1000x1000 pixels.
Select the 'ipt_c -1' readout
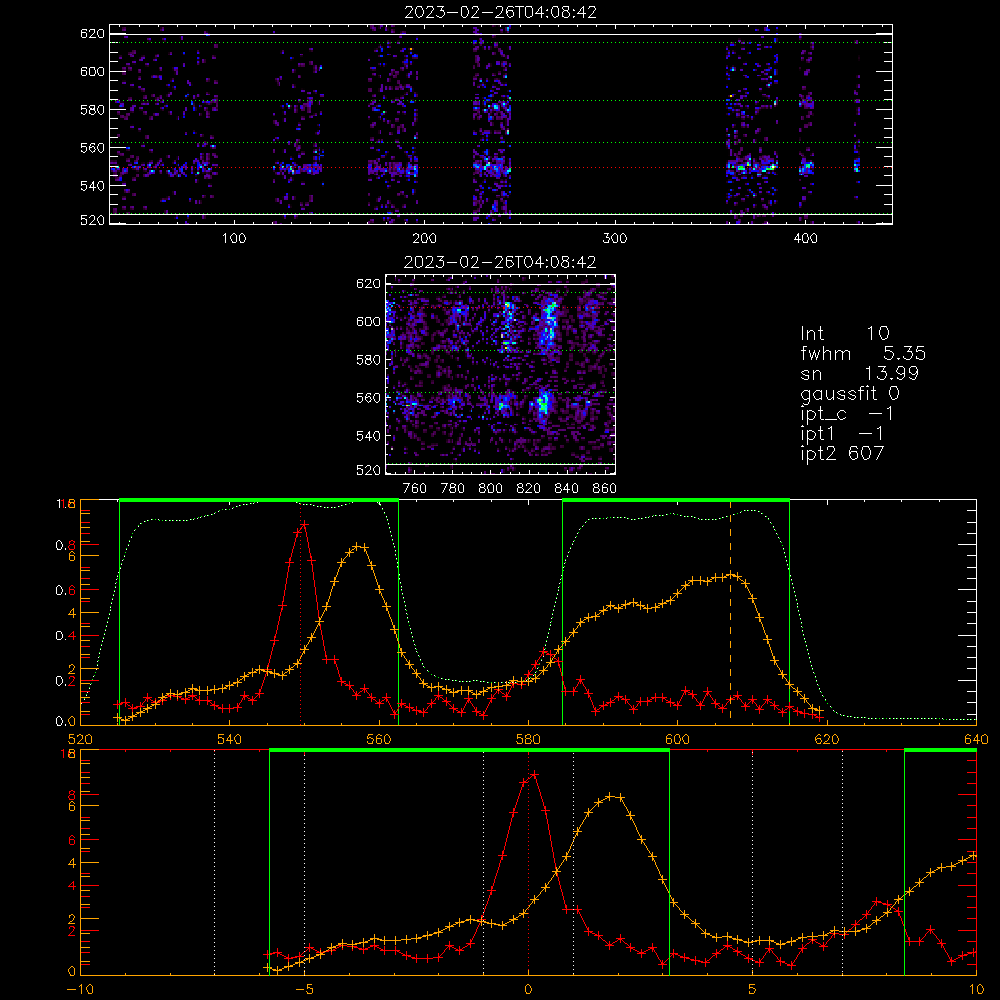[x=848, y=414]
